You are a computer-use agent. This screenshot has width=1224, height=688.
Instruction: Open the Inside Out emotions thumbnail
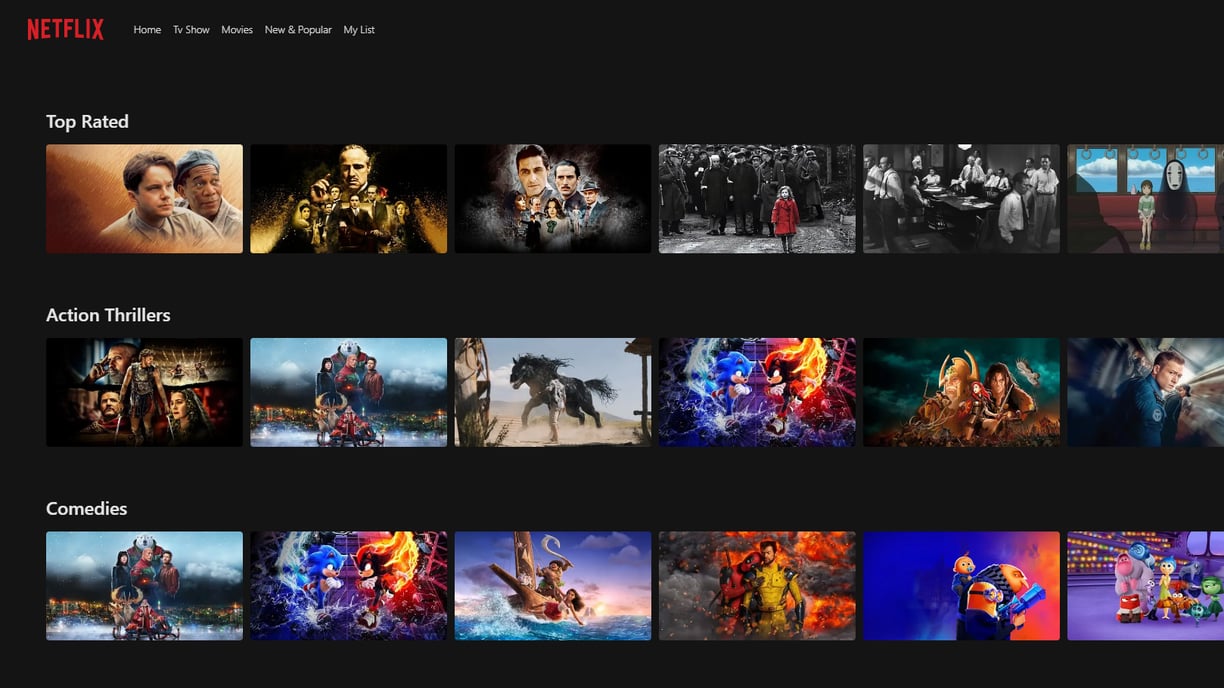(x=1146, y=586)
